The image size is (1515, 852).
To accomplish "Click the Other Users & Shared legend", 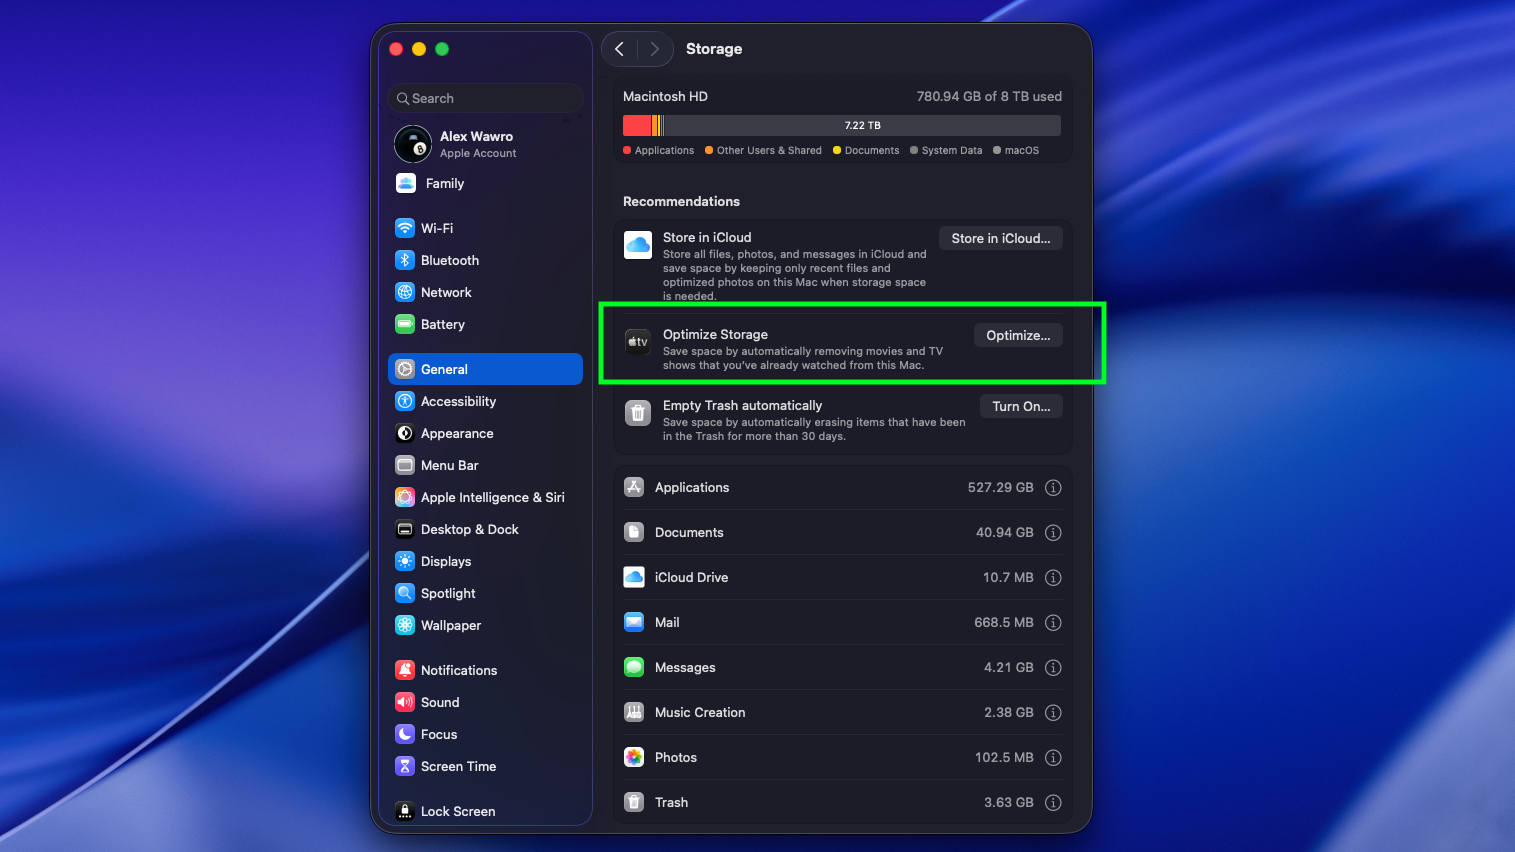I will tap(769, 151).
